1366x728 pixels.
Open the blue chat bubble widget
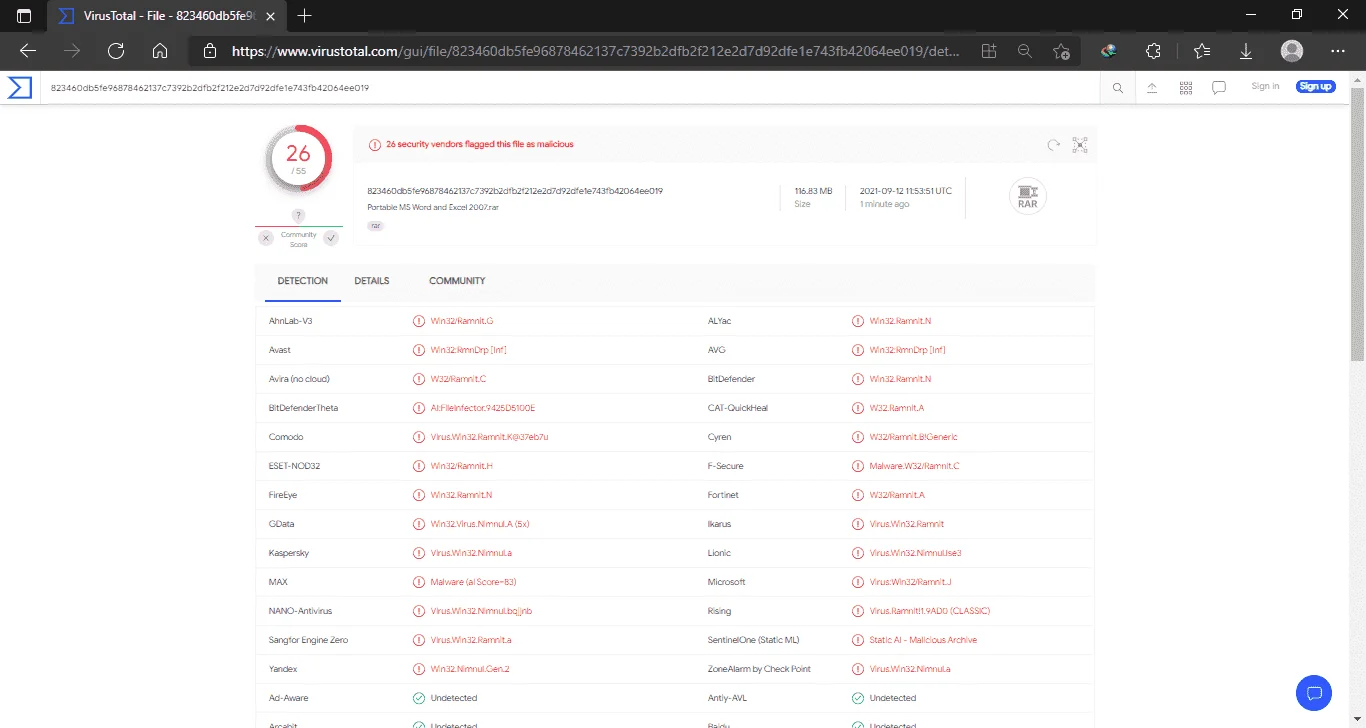1314,692
